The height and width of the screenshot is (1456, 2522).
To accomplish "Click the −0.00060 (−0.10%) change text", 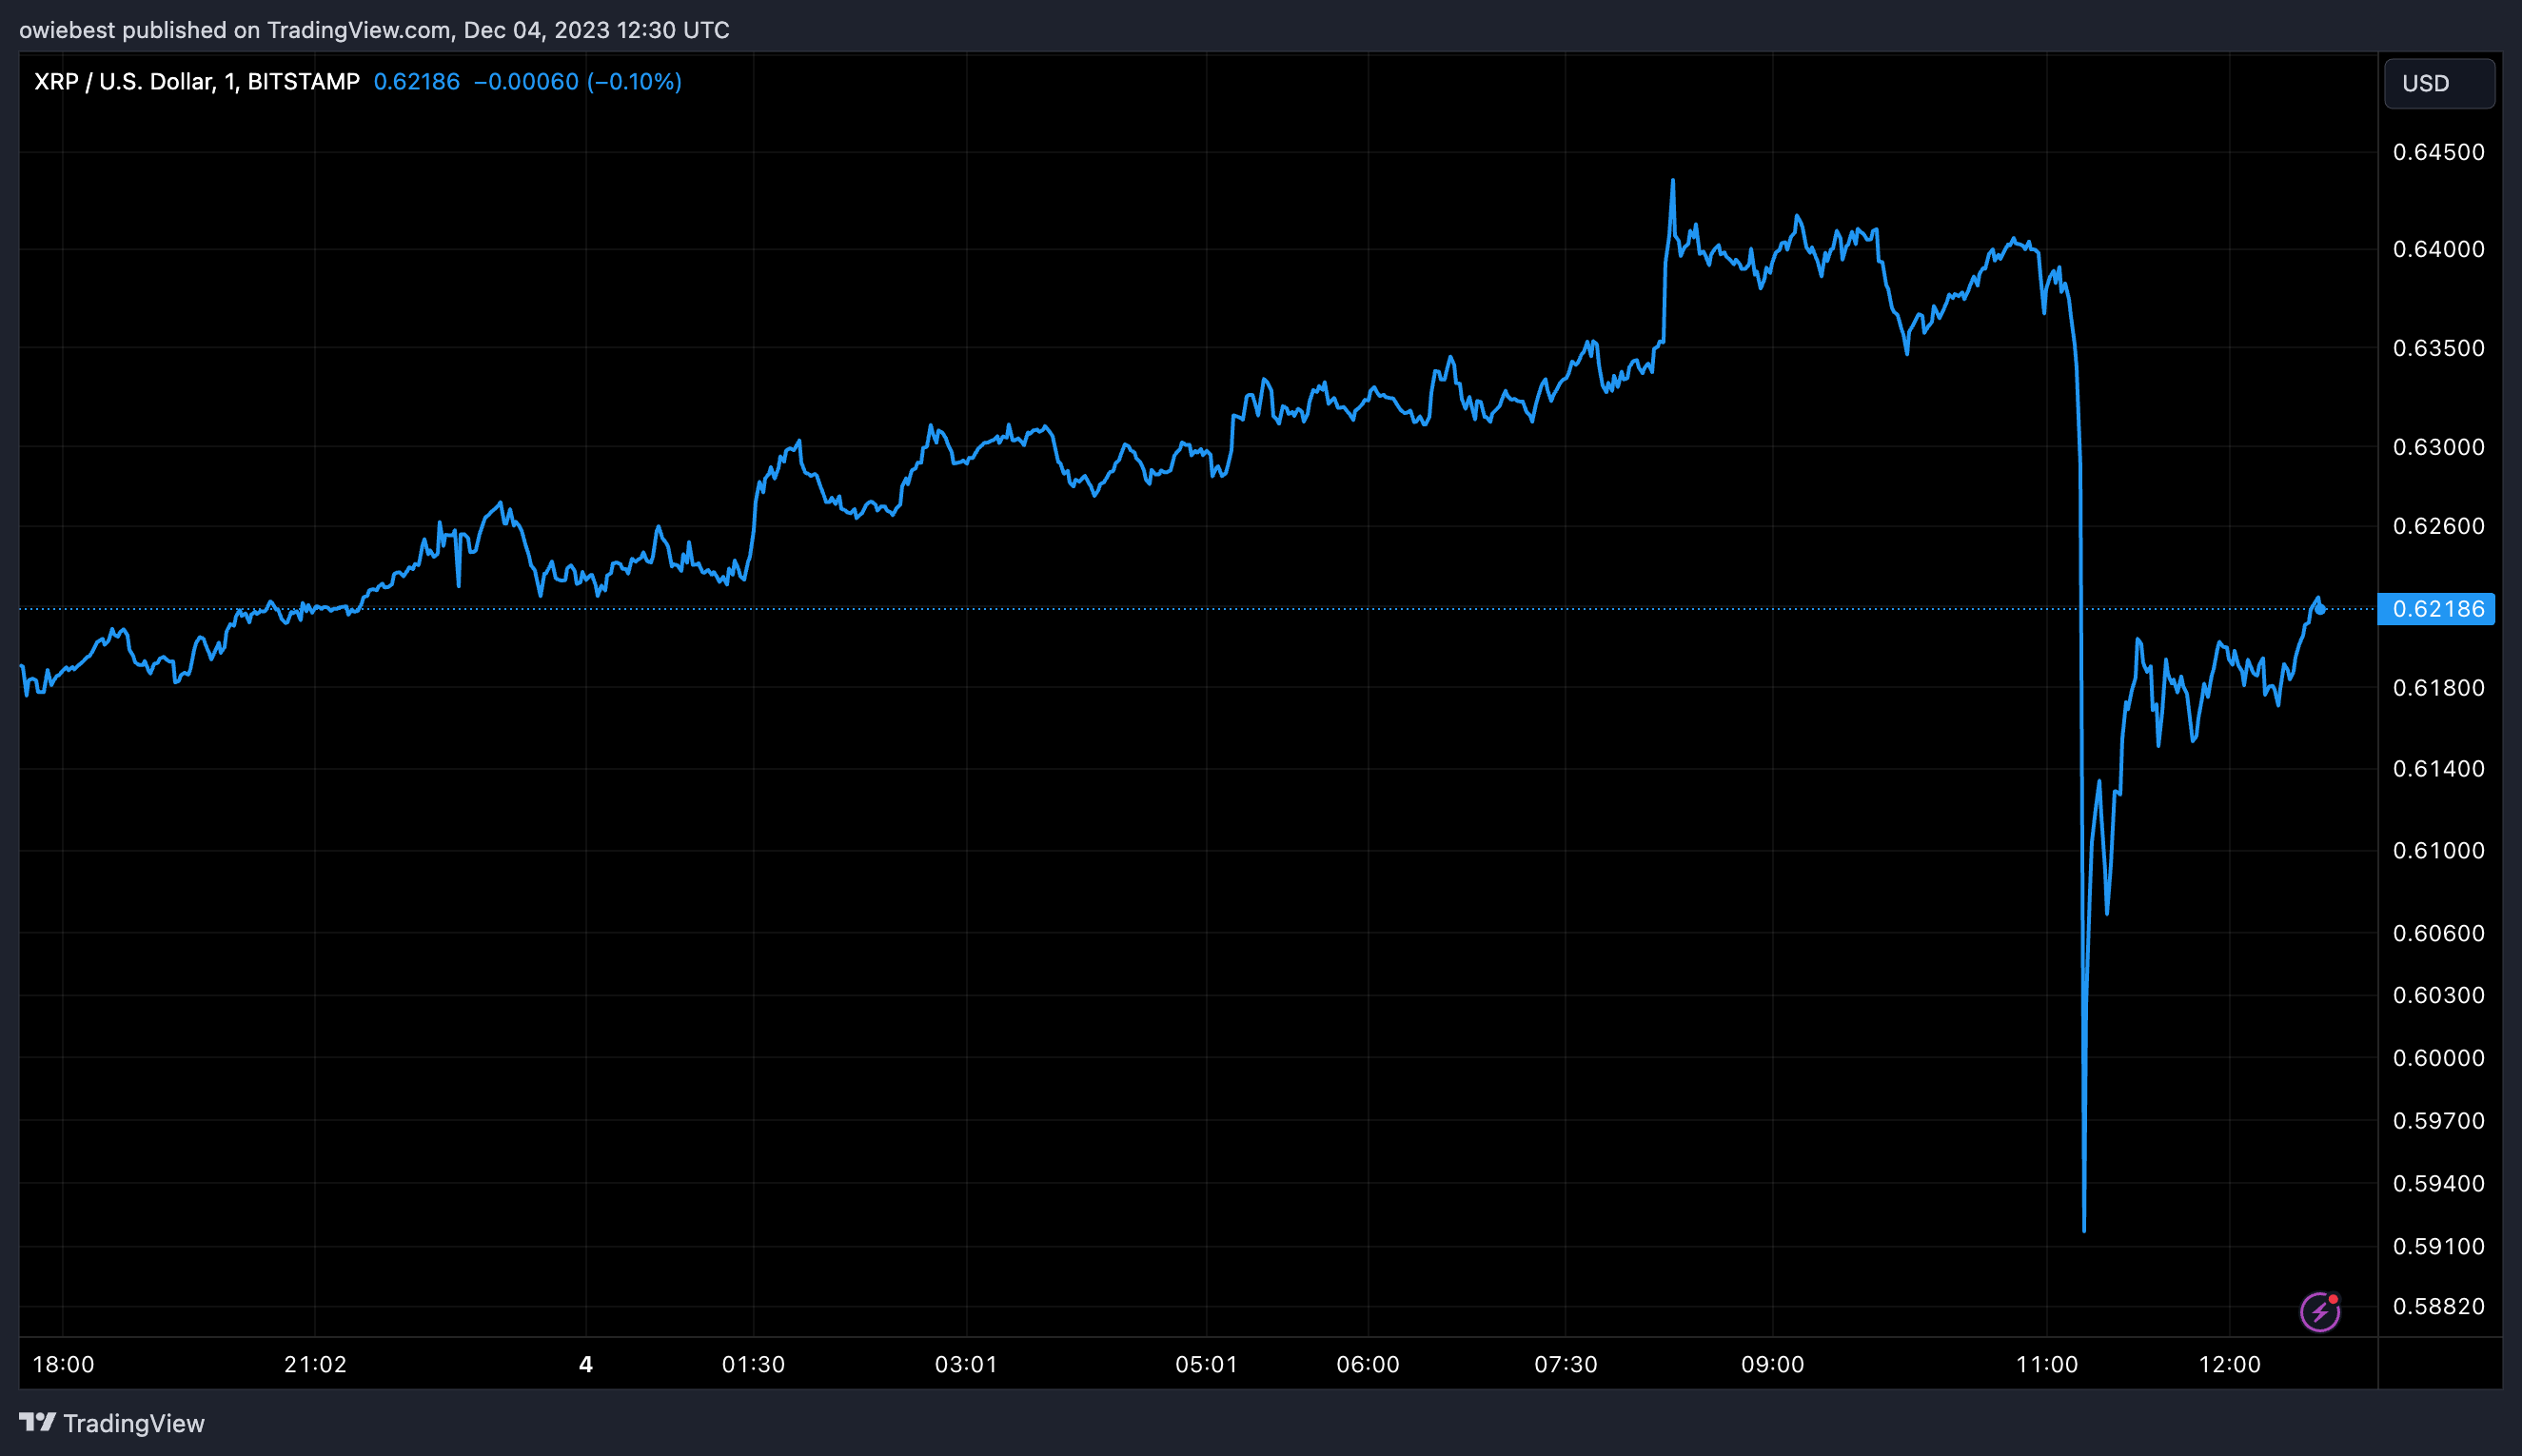I will pyautogui.click(x=577, y=82).
